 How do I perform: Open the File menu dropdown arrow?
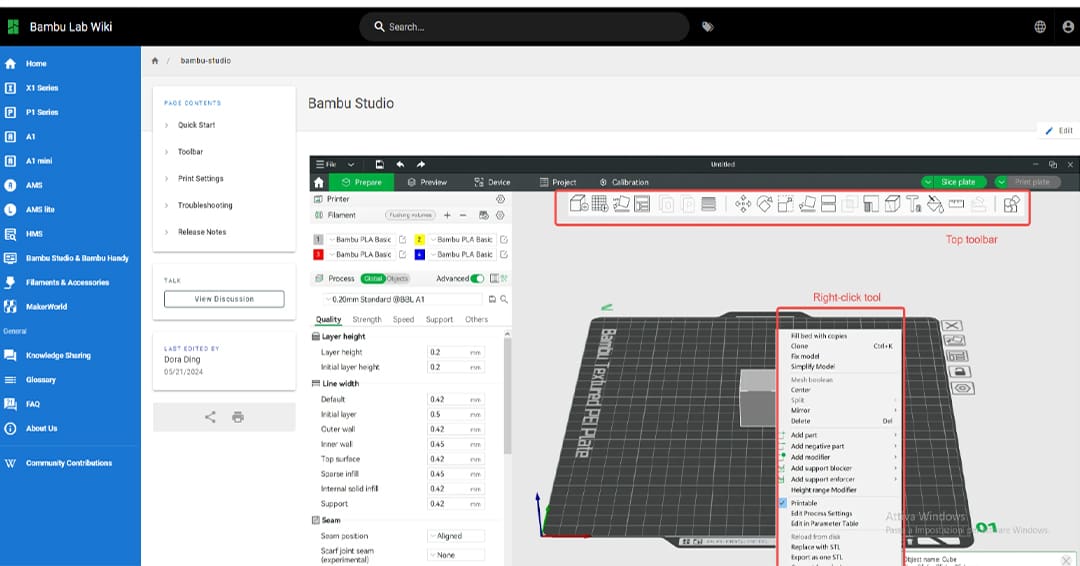[351, 165]
